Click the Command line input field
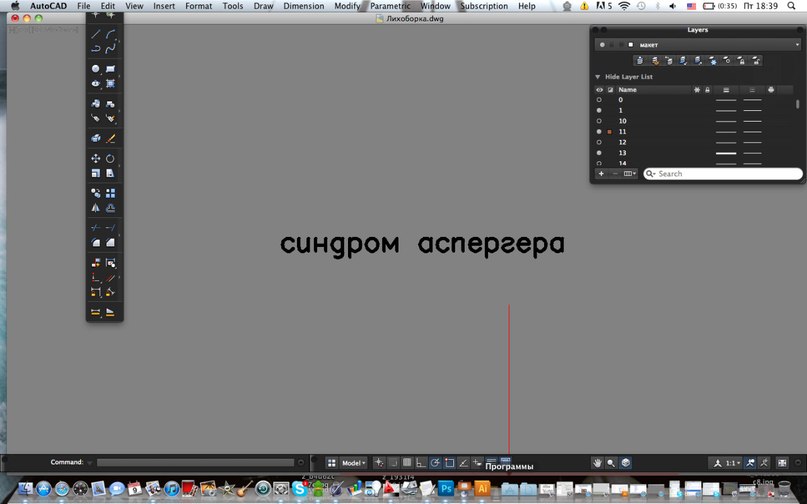This screenshot has width=807, height=504. [195, 463]
